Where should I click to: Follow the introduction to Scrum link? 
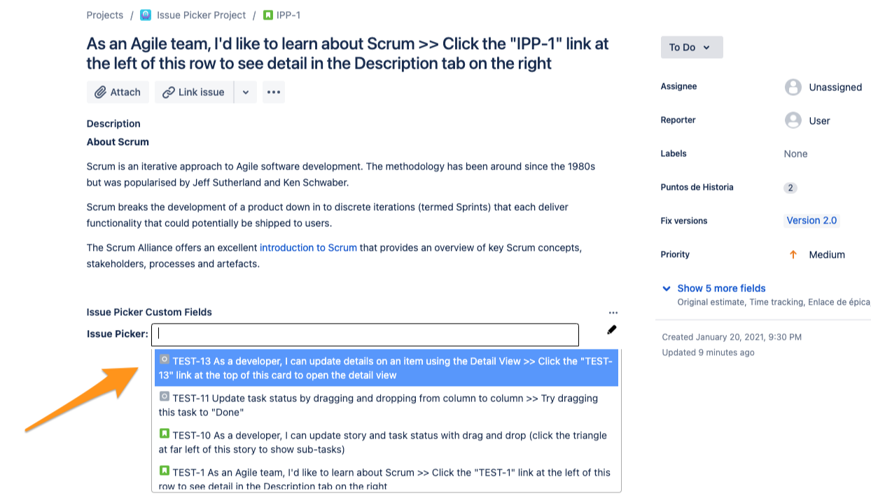(308, 248)
